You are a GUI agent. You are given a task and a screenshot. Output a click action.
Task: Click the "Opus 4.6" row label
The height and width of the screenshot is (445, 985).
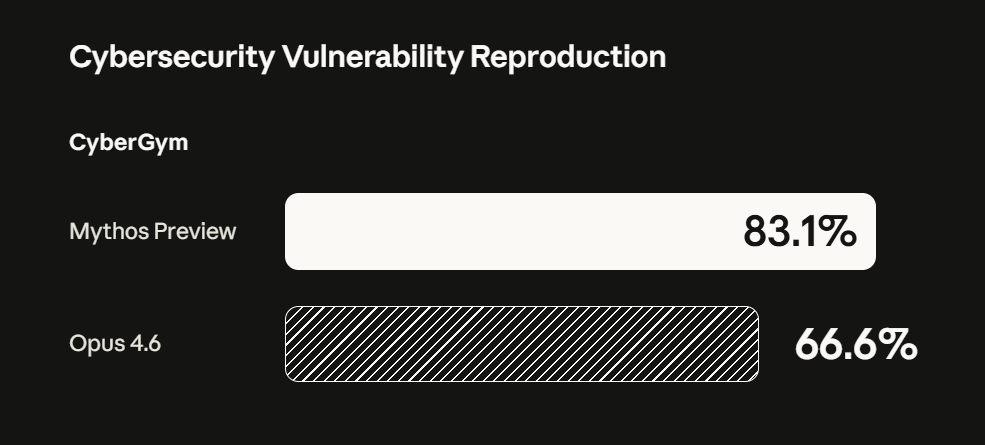tap(114, 344)
